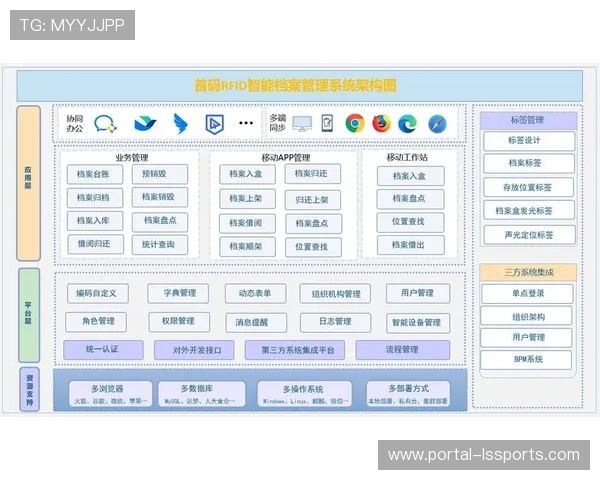Click the purple 对外开发接口 box
The height and width of the screenshot is (480, 600).
[194, 350]
